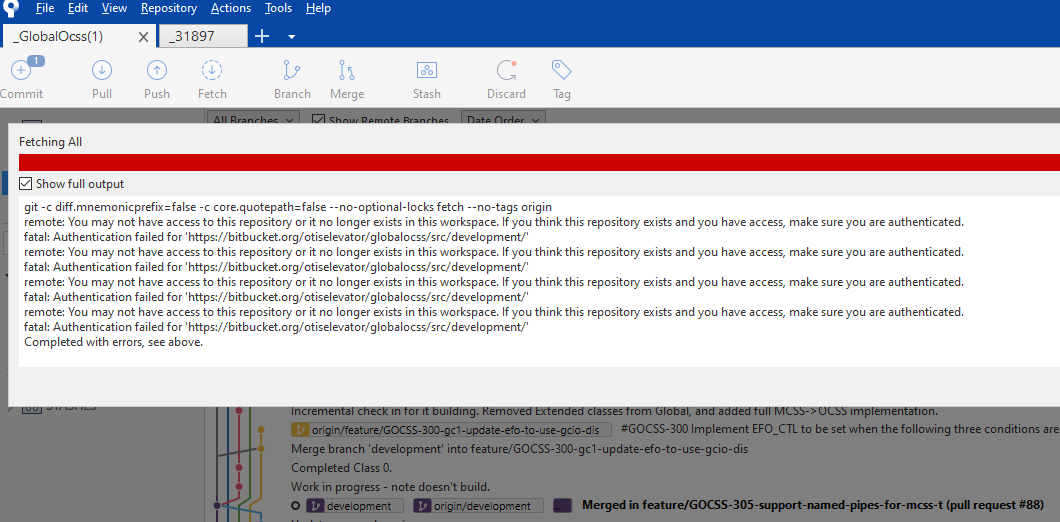
Task: Click the Fetch toolbar icon
Action: tap(212, 70)
